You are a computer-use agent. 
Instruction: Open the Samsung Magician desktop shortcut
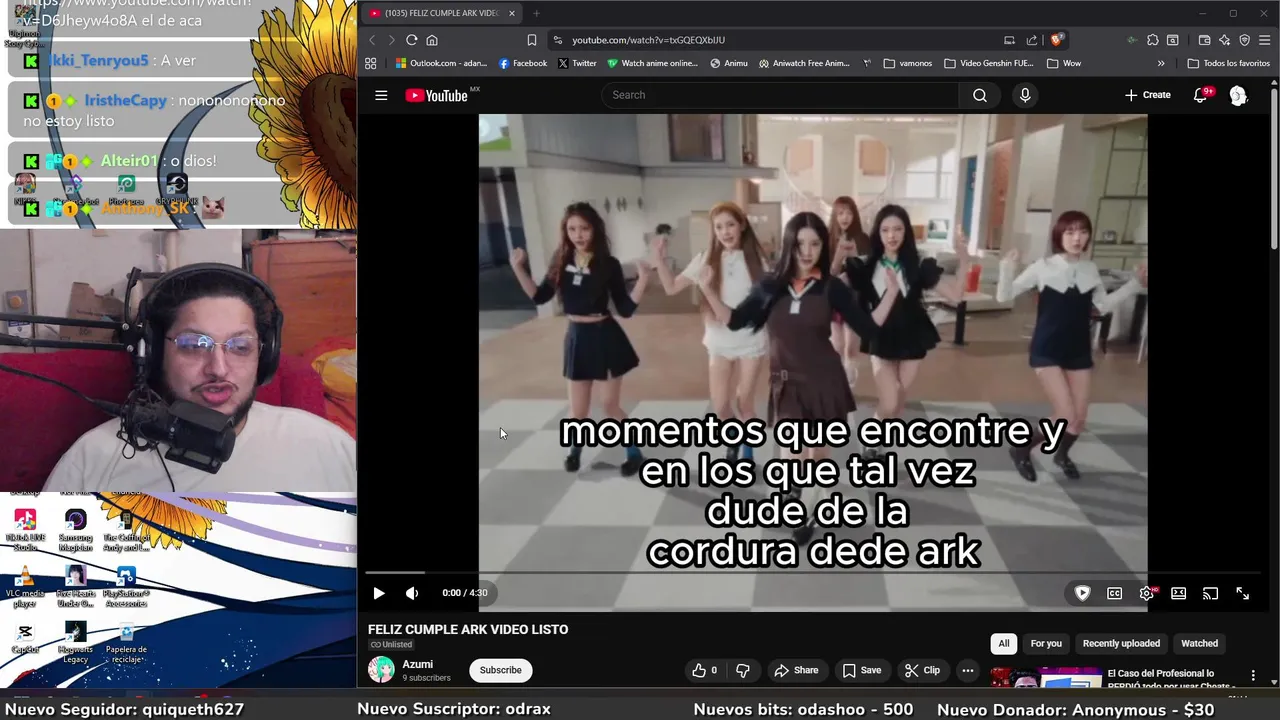tap(75, 530)
